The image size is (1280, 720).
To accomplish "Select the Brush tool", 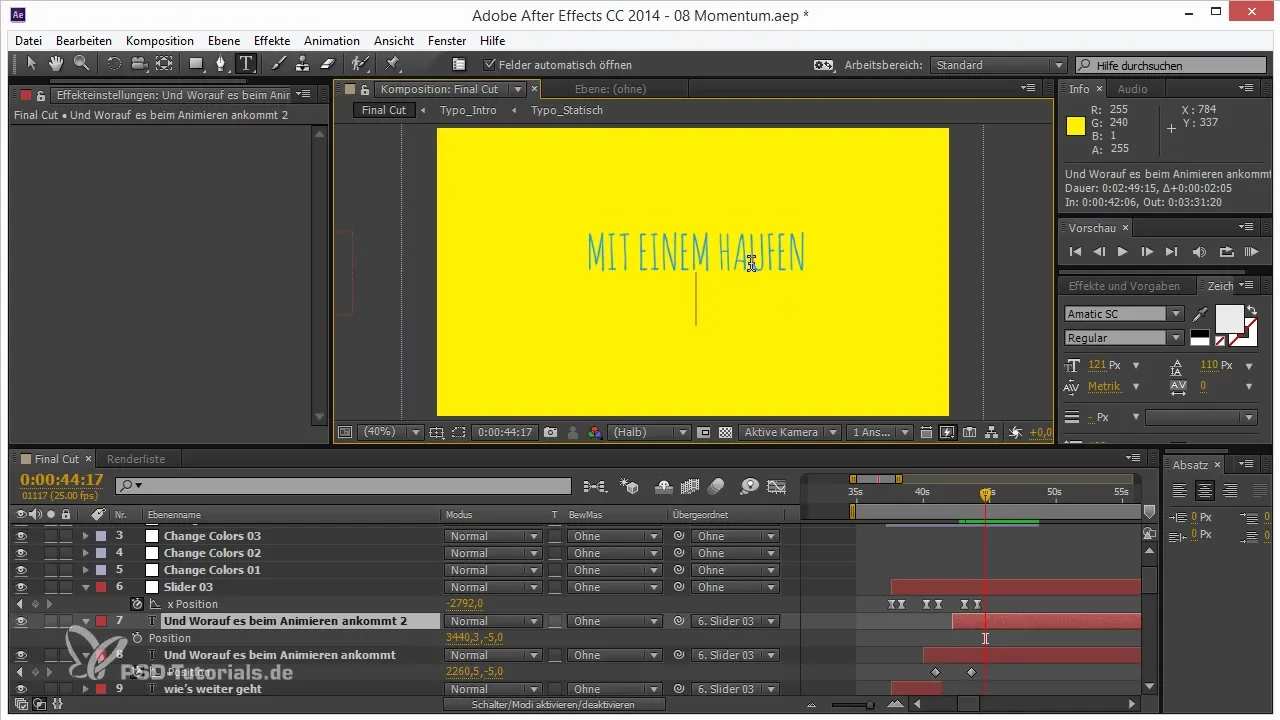I will (278, 64).
